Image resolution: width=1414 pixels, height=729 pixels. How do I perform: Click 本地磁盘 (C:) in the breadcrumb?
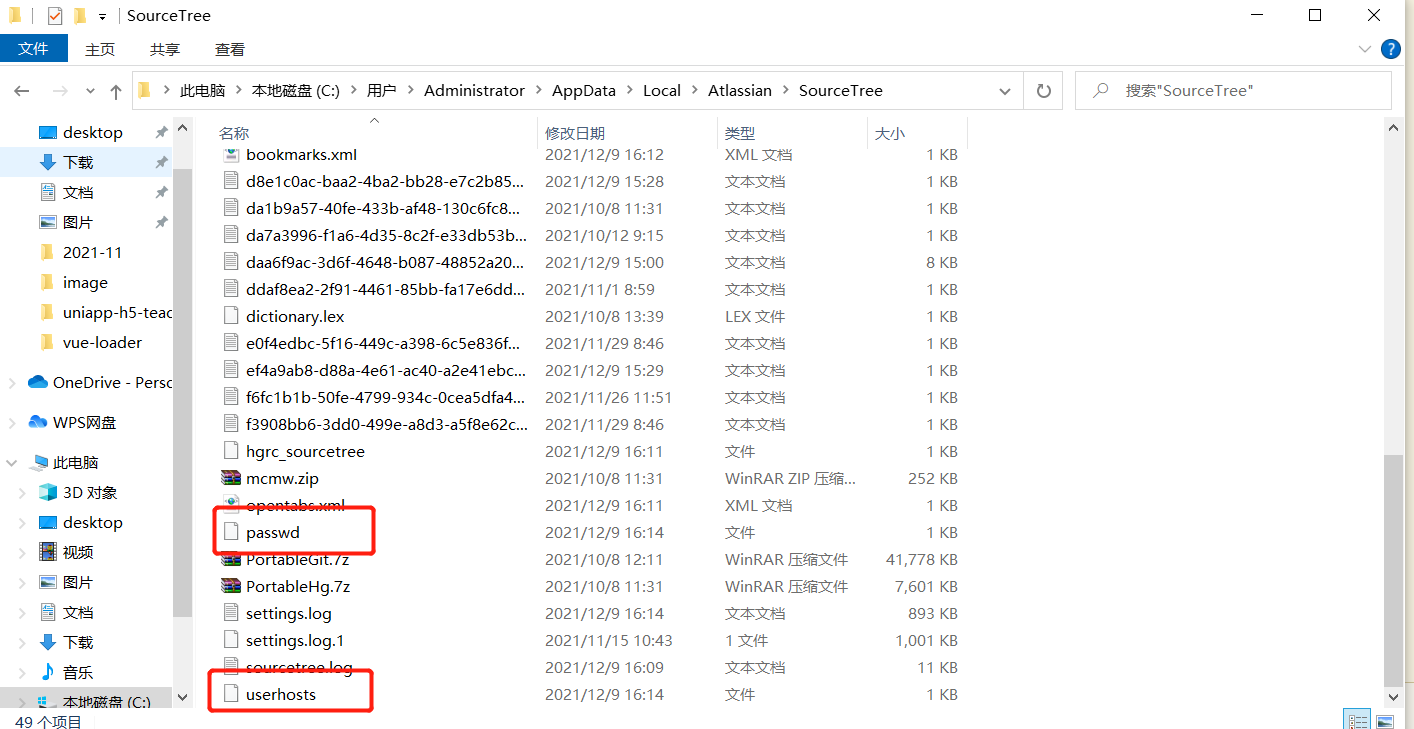point(296,91)
